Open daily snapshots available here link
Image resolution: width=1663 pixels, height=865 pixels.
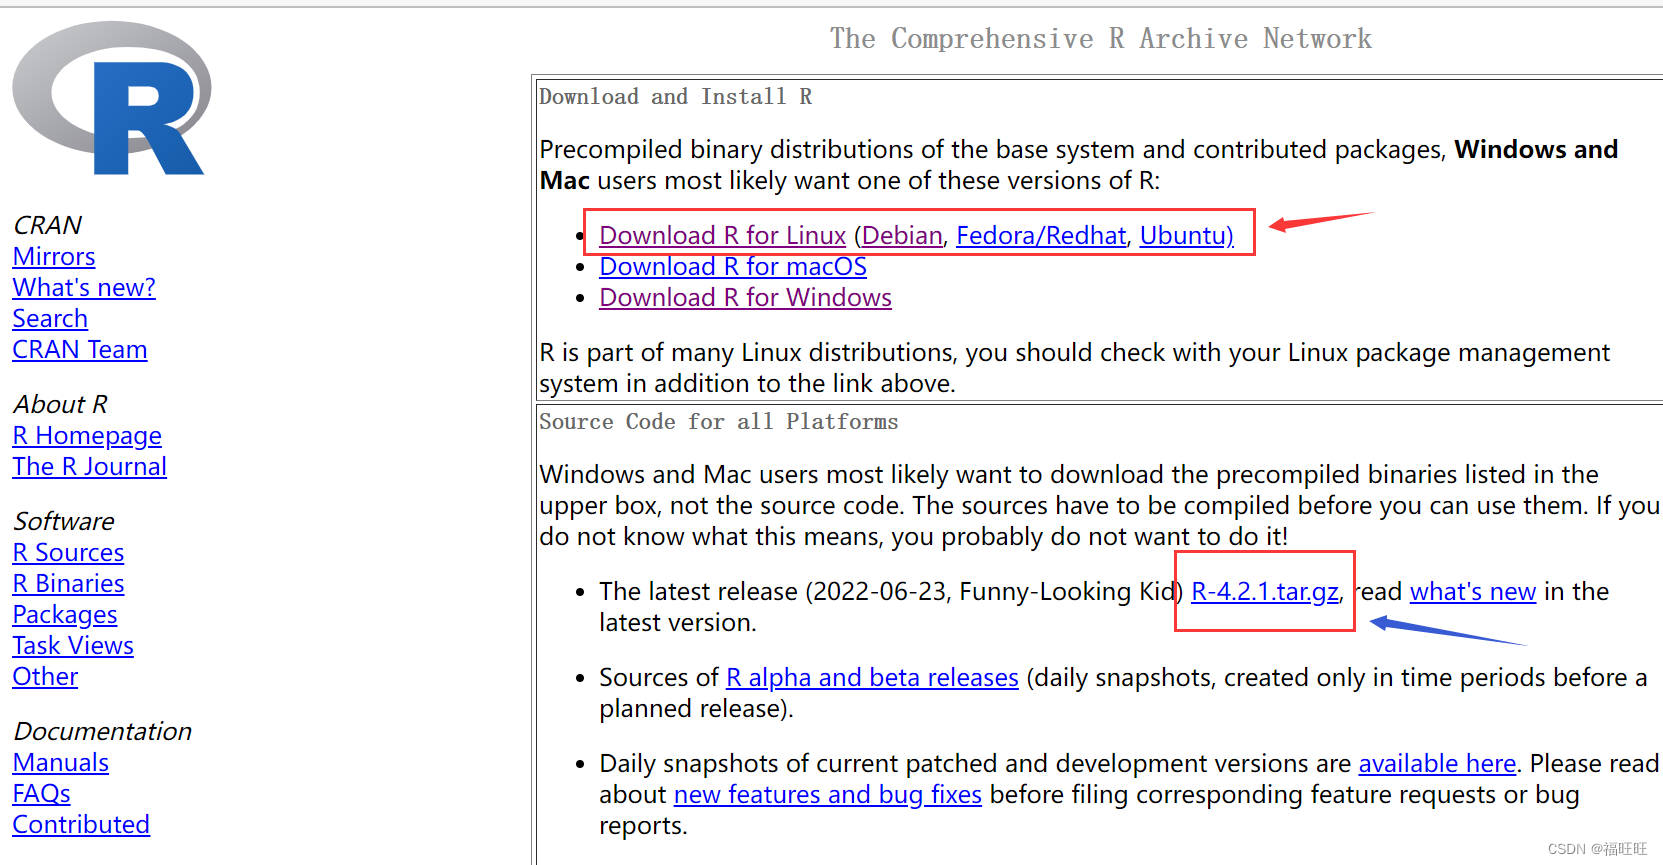(x=1437, y=764)
